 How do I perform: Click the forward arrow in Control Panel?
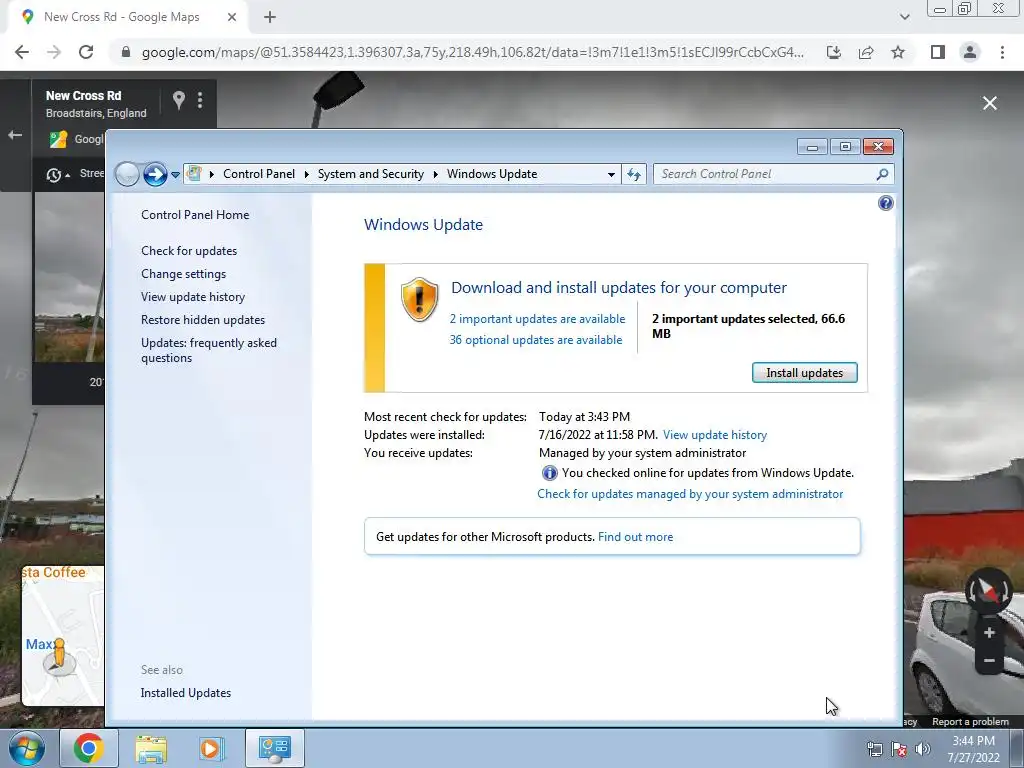pyautogui.click(x=155, y=174)
